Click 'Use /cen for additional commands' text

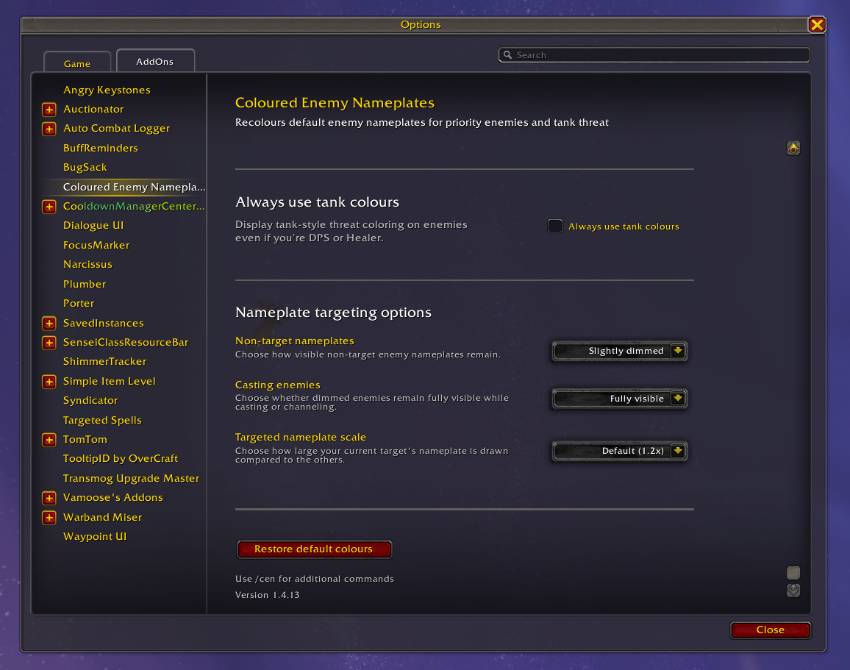(x=314, y=579)
